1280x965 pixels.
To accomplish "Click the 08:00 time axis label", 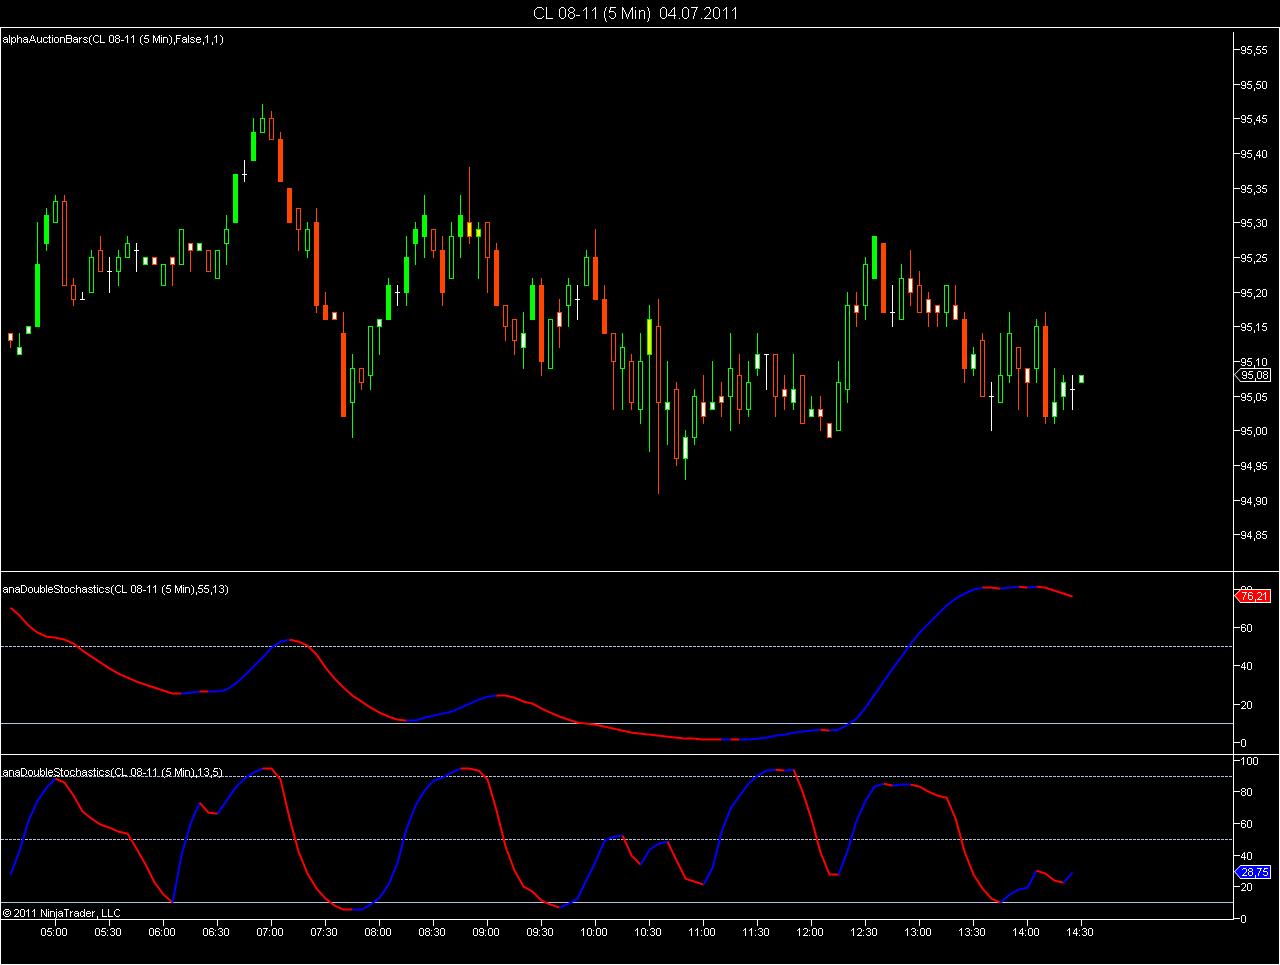I will click(x=378, y=932).
